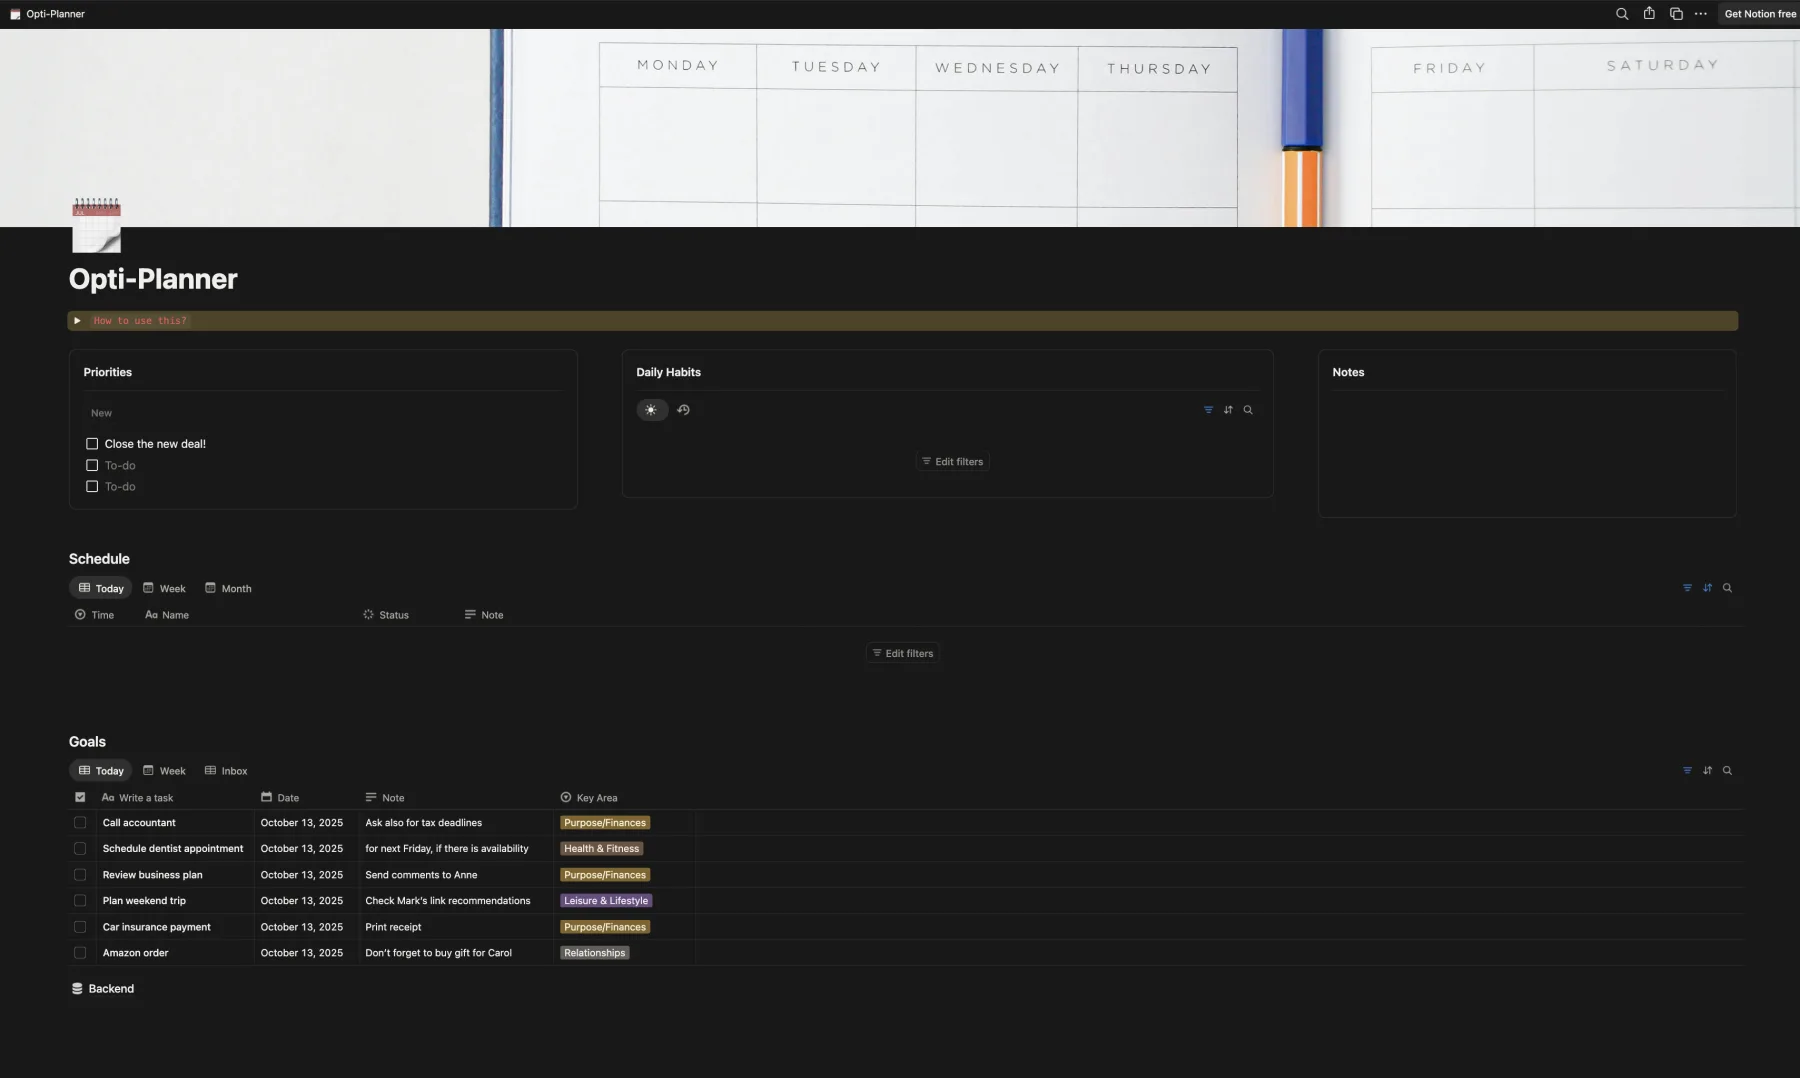1800x1078 pixels.
Task: Click the Leisure & Lifestyle tag
Action: [606, 901]
